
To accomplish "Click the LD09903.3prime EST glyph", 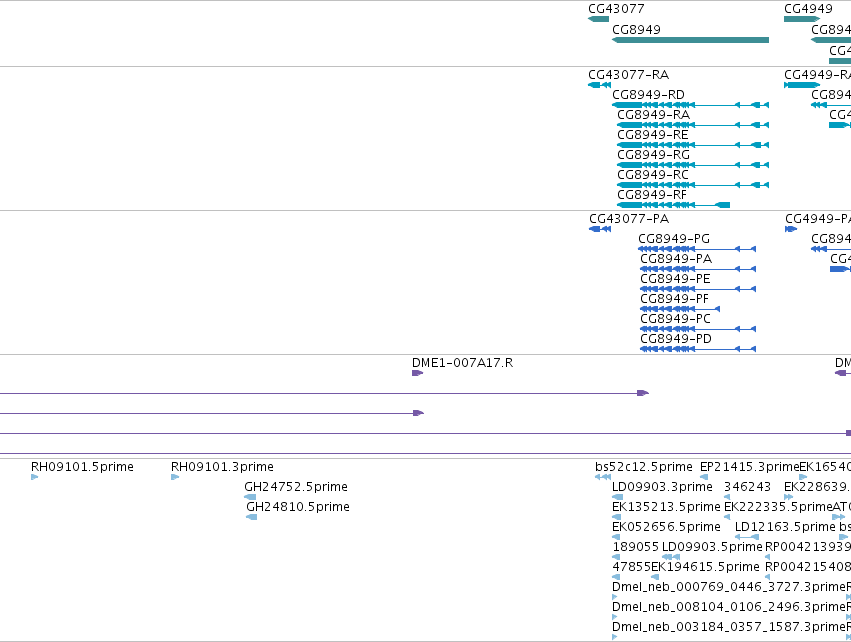I will (x=618, y=497).
